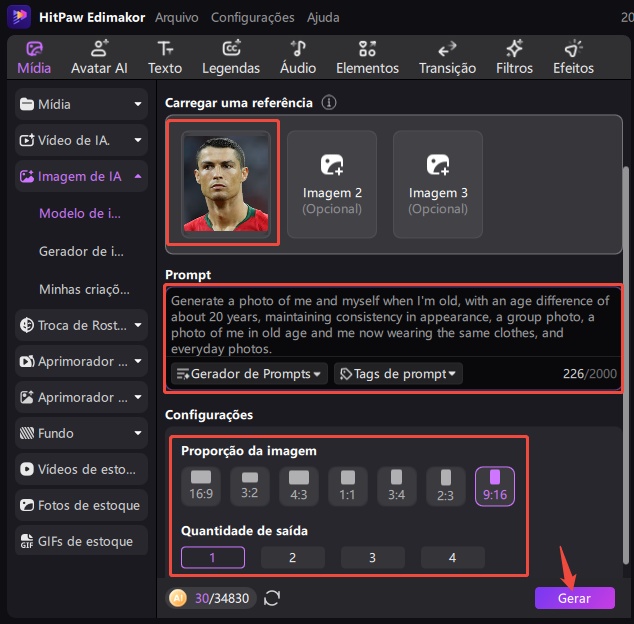This screenshot has height=624, width=634.
Task: Select the 1:1 aspect ratio
Action: [x=348, y=486]
